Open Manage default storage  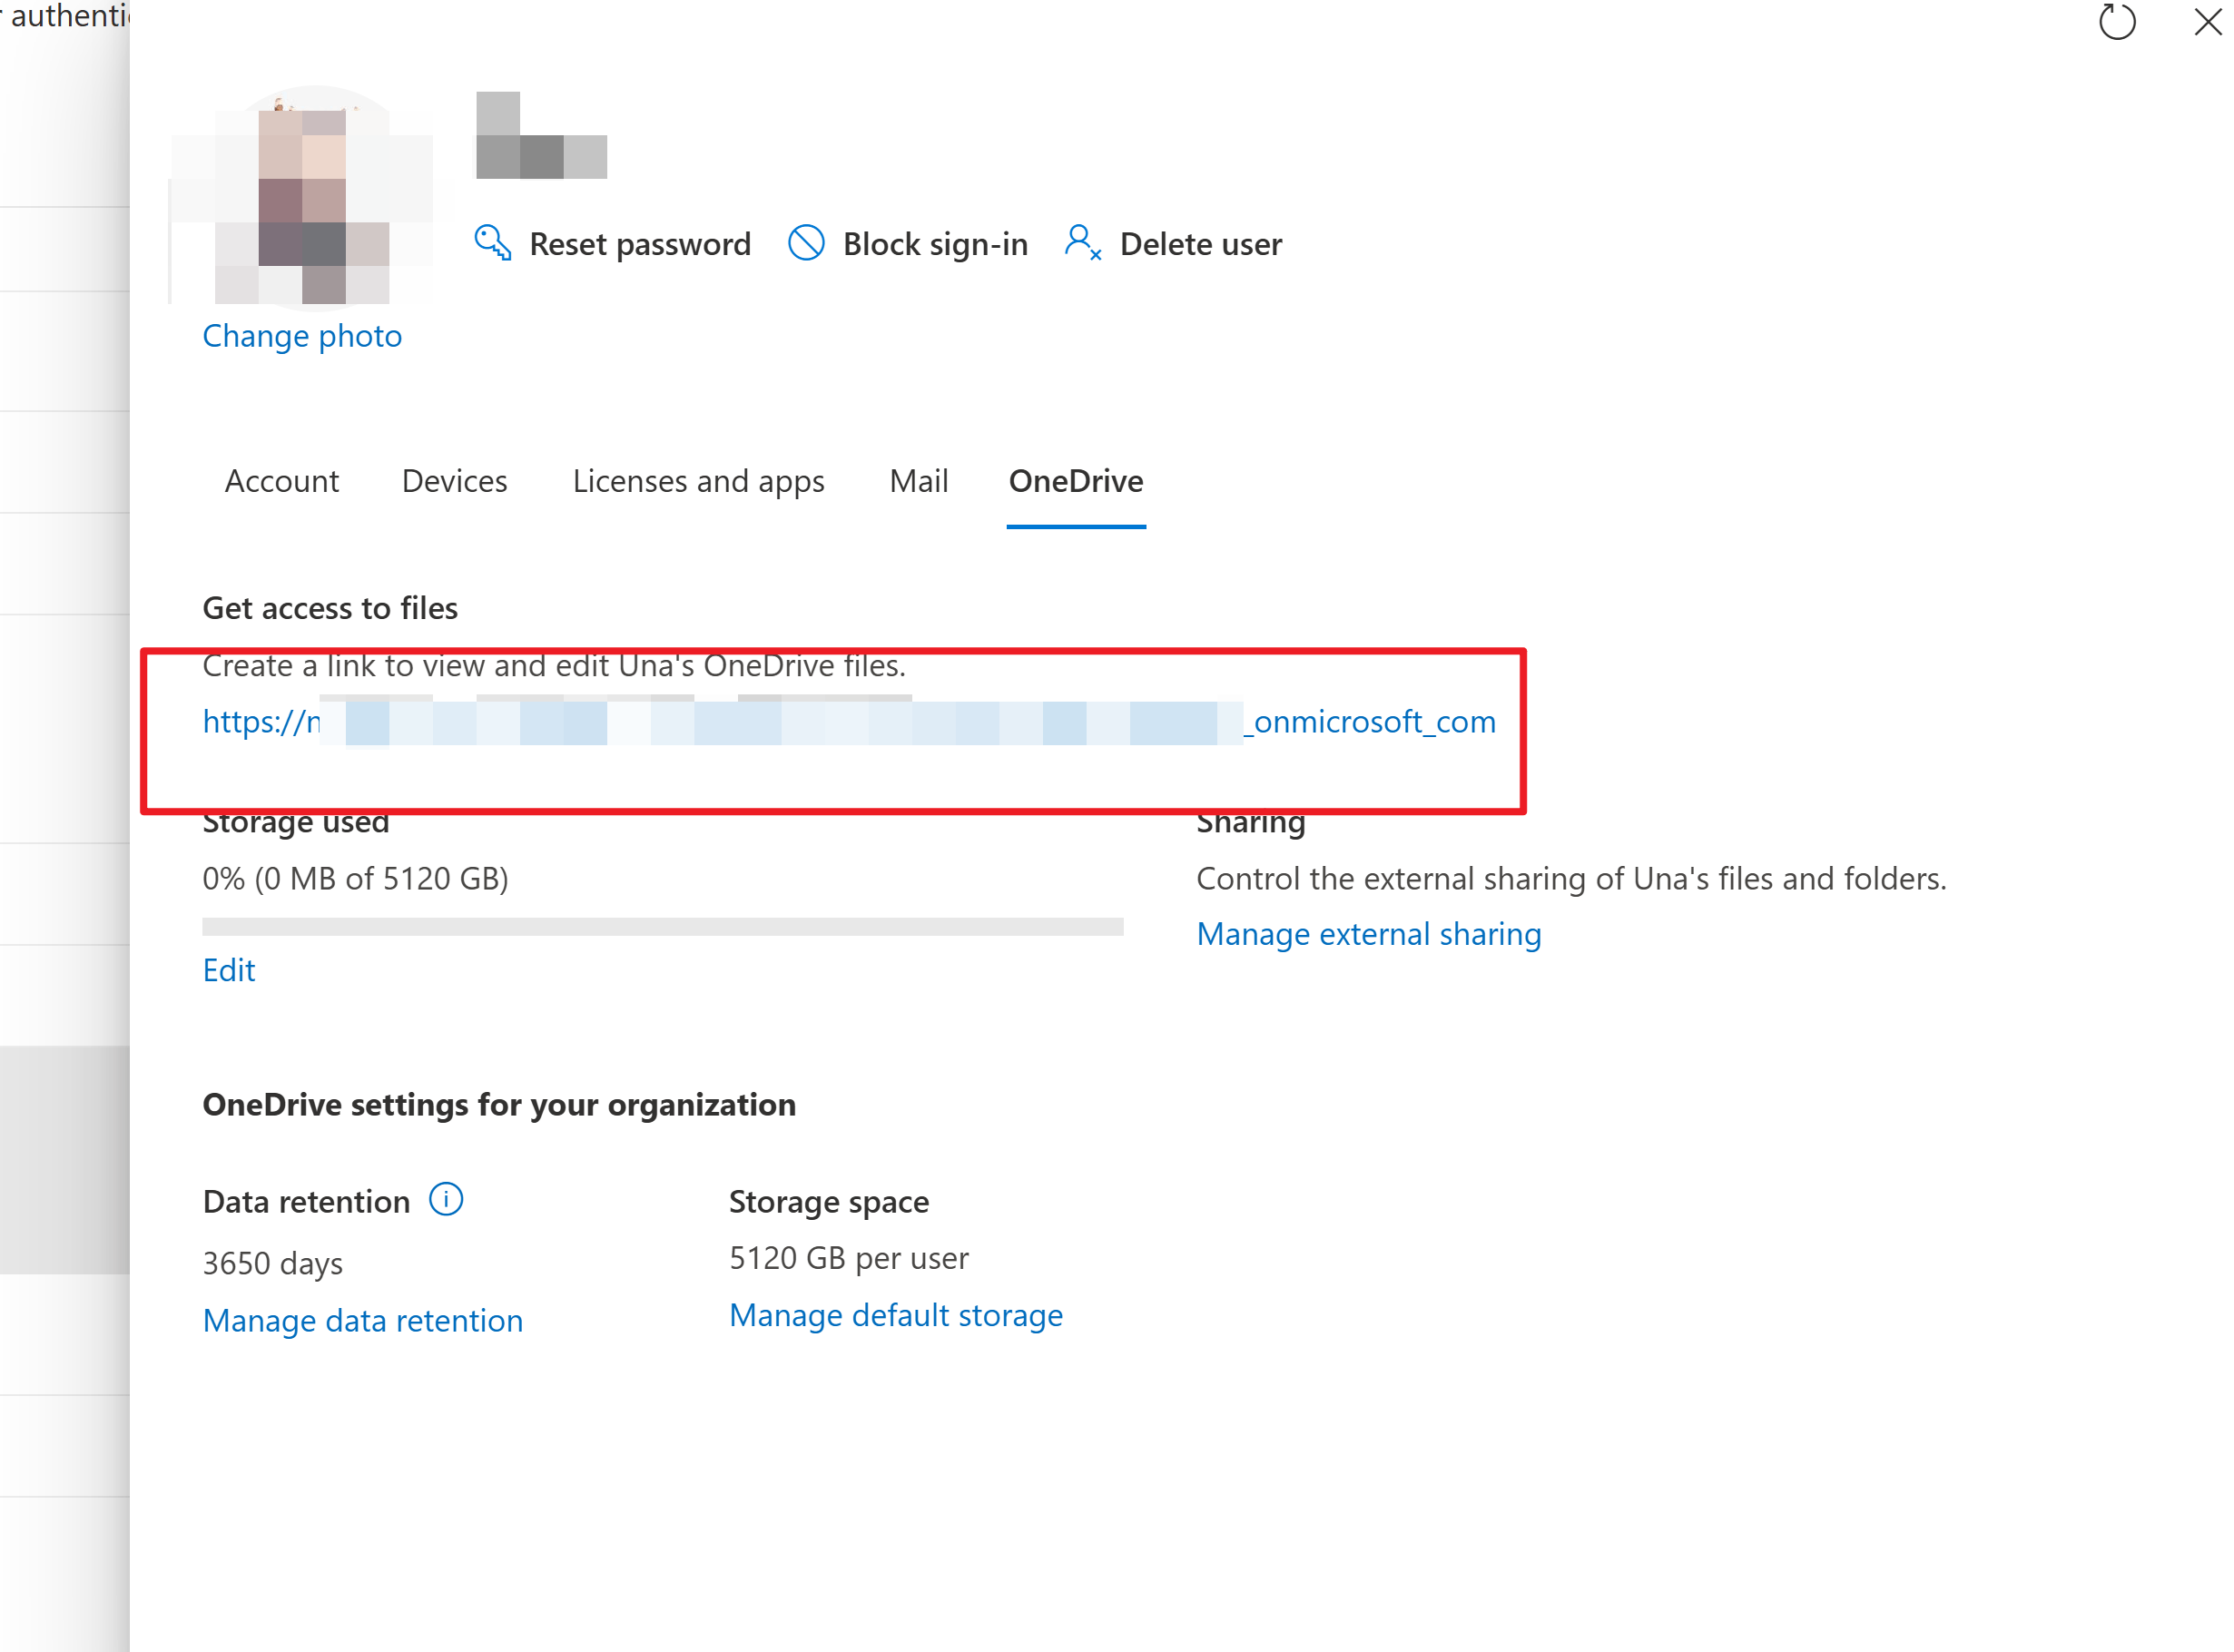click(896, 1314)
